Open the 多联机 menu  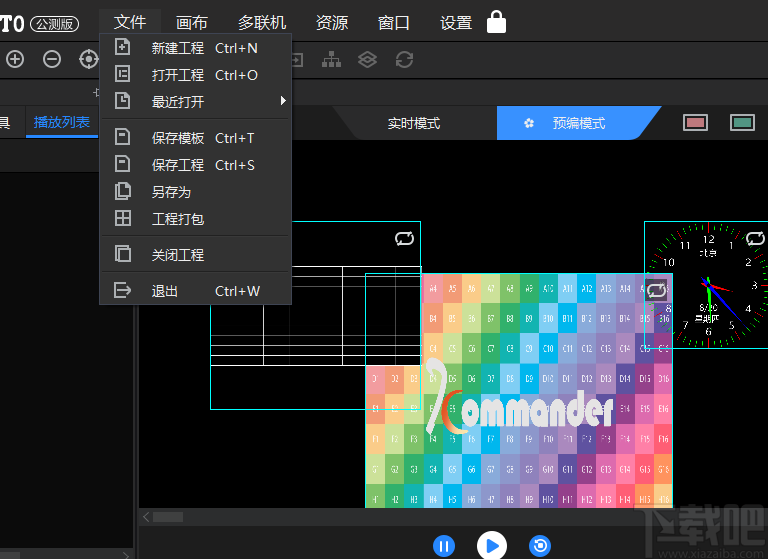[262, 23]
